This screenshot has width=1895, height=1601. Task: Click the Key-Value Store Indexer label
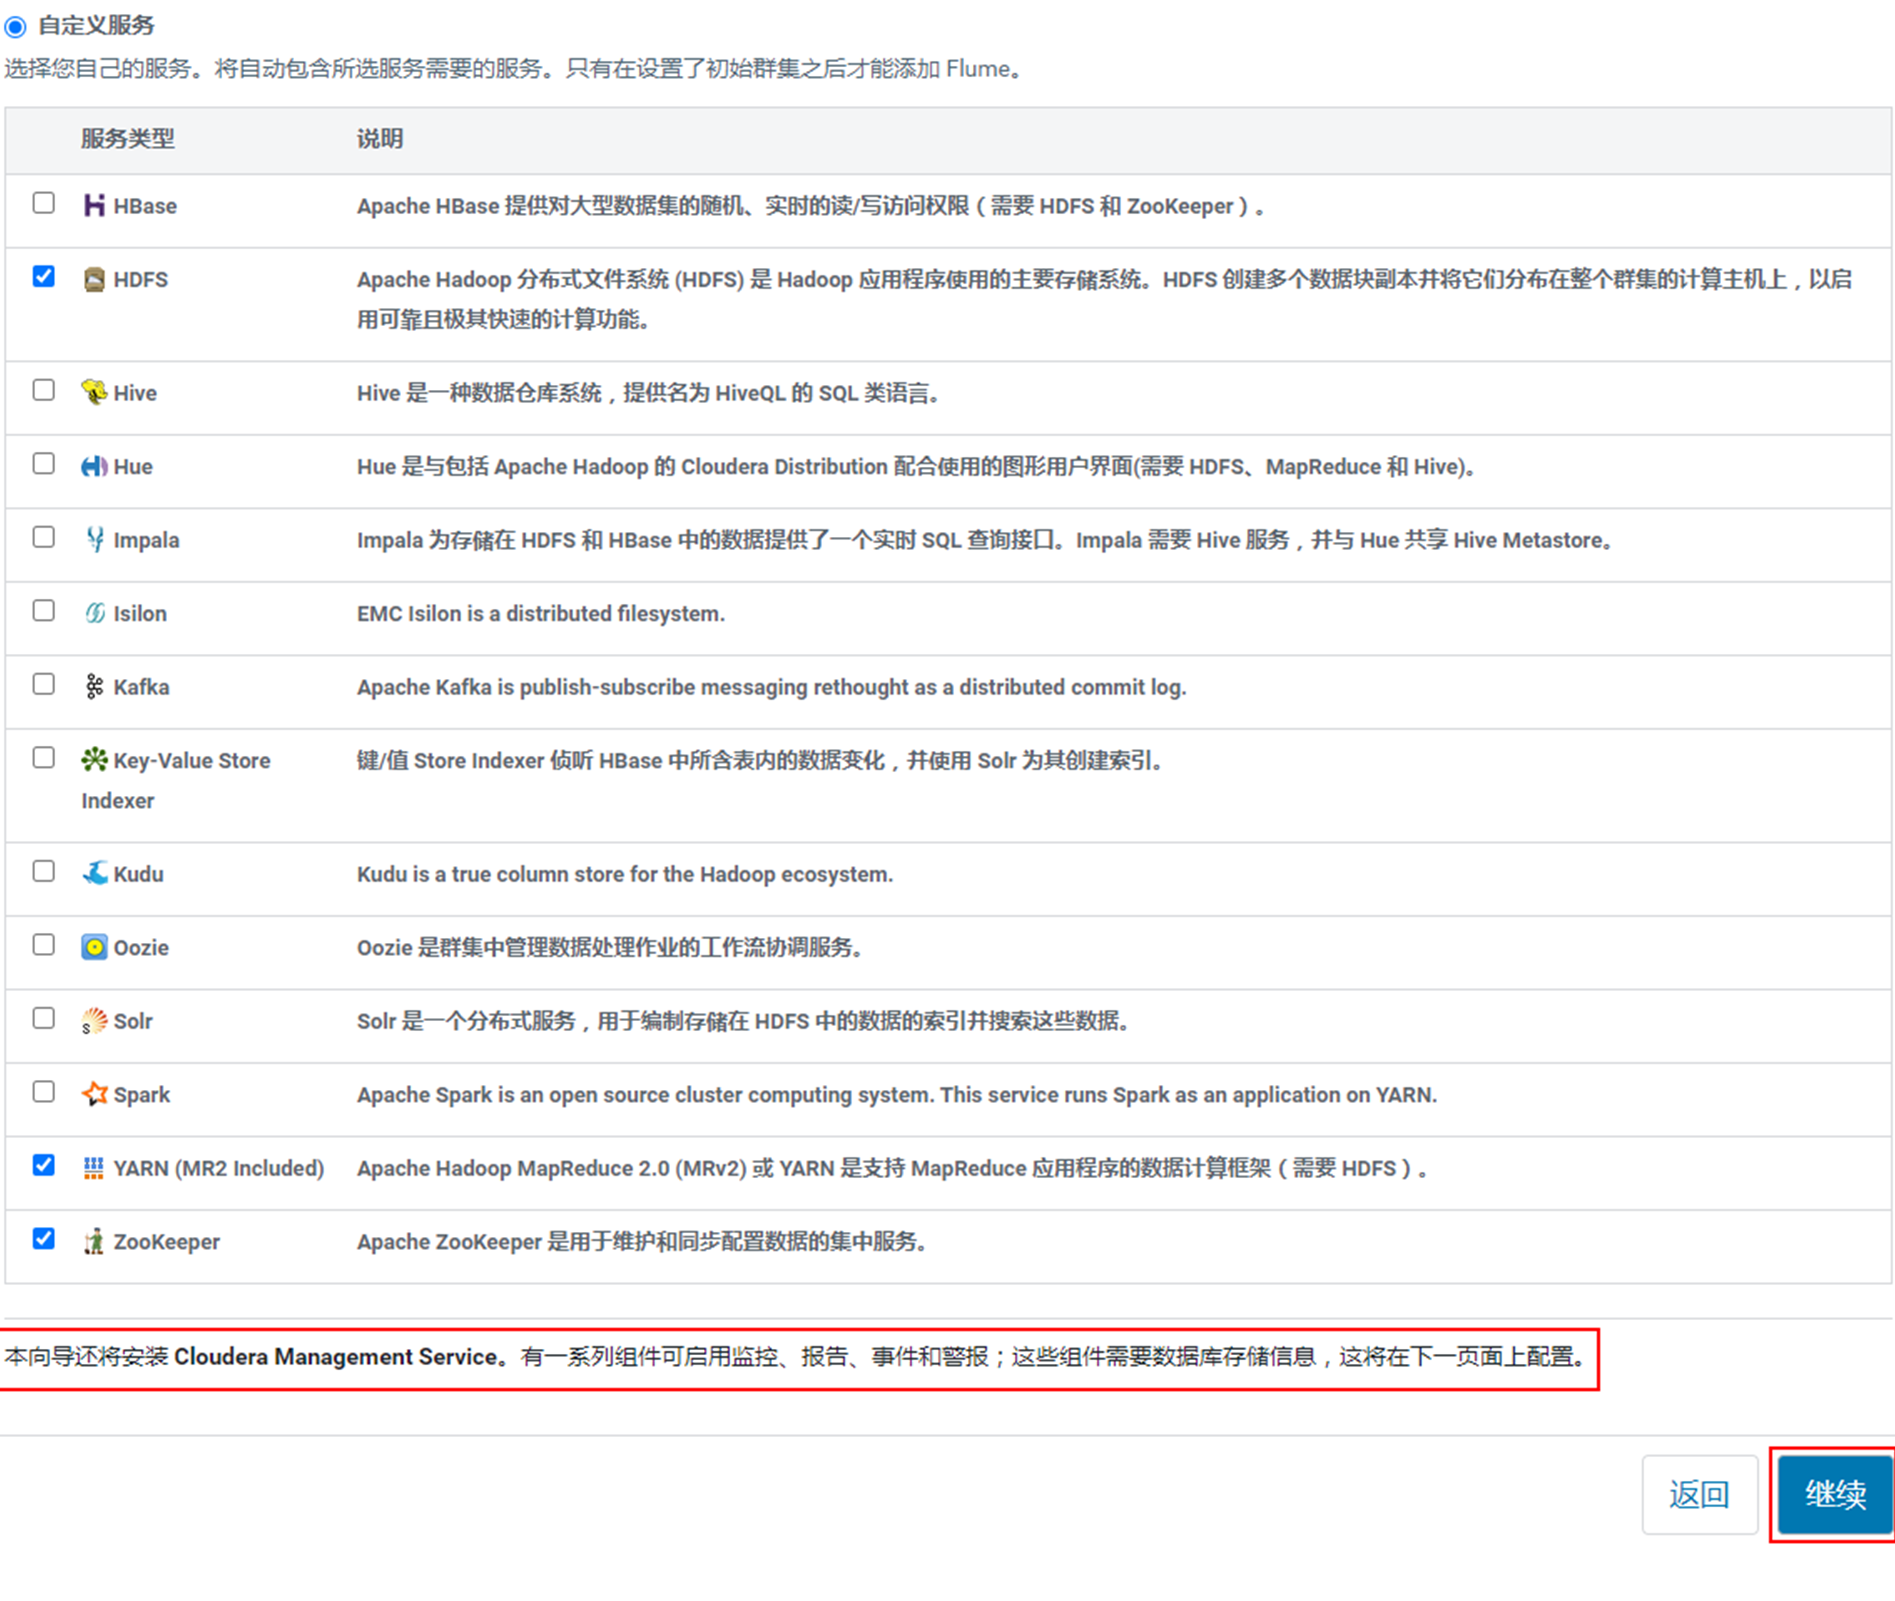pyautogui.click(x=176, y=780)
